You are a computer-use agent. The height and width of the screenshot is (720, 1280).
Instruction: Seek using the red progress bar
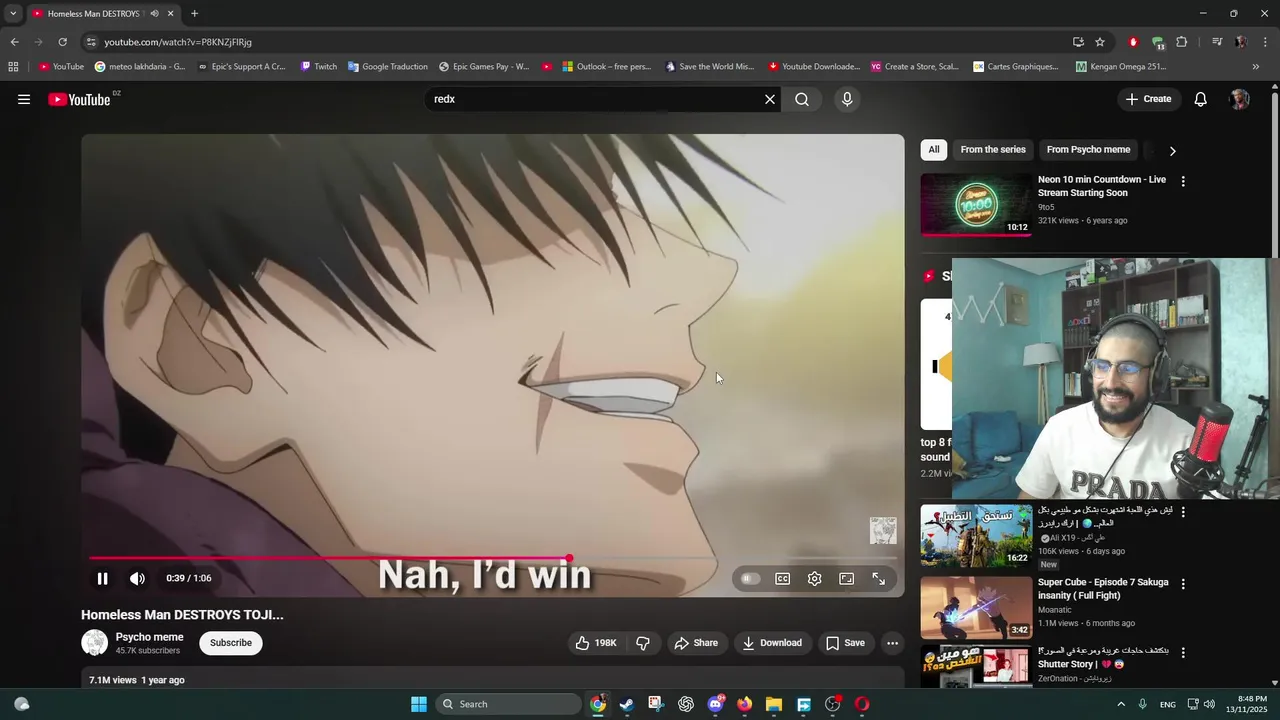click(x=493, y=558)
